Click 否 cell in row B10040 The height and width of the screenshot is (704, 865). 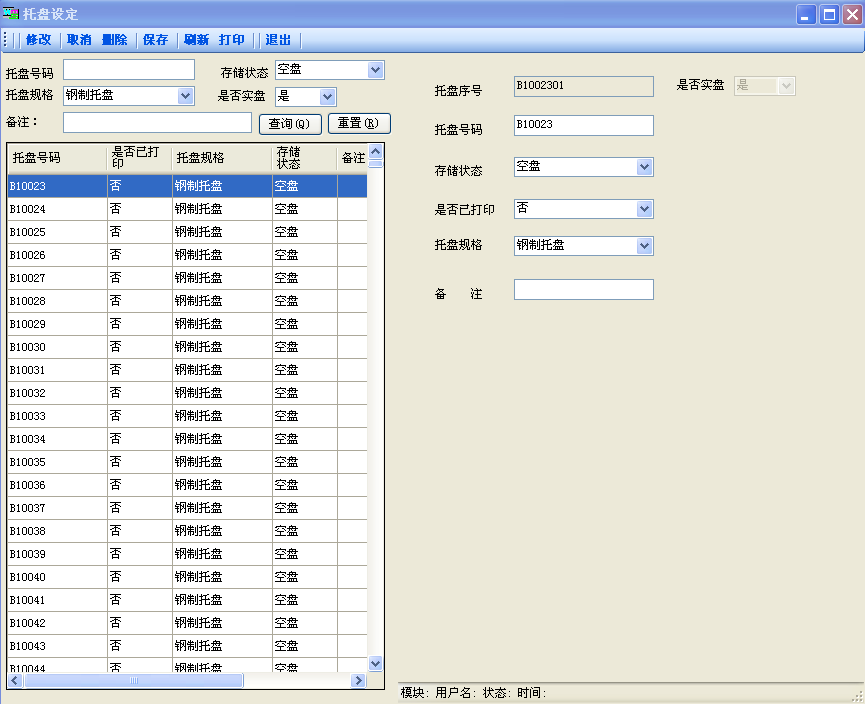pyautogui.click(x=140, y=577)
